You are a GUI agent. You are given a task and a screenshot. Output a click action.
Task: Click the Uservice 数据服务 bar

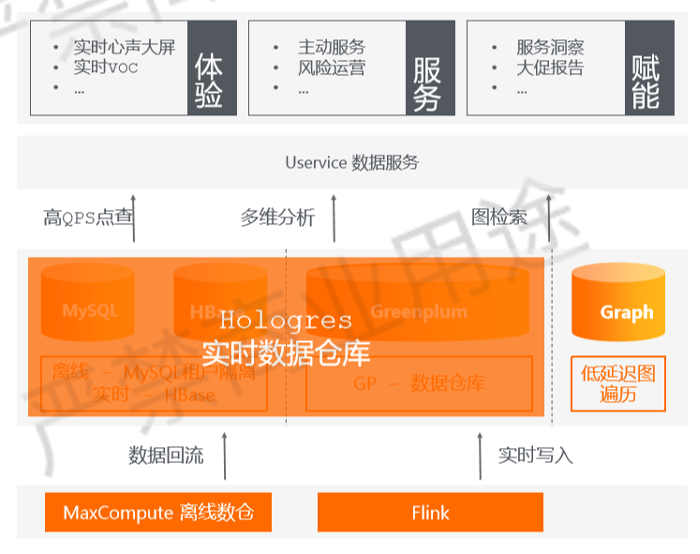352,162
